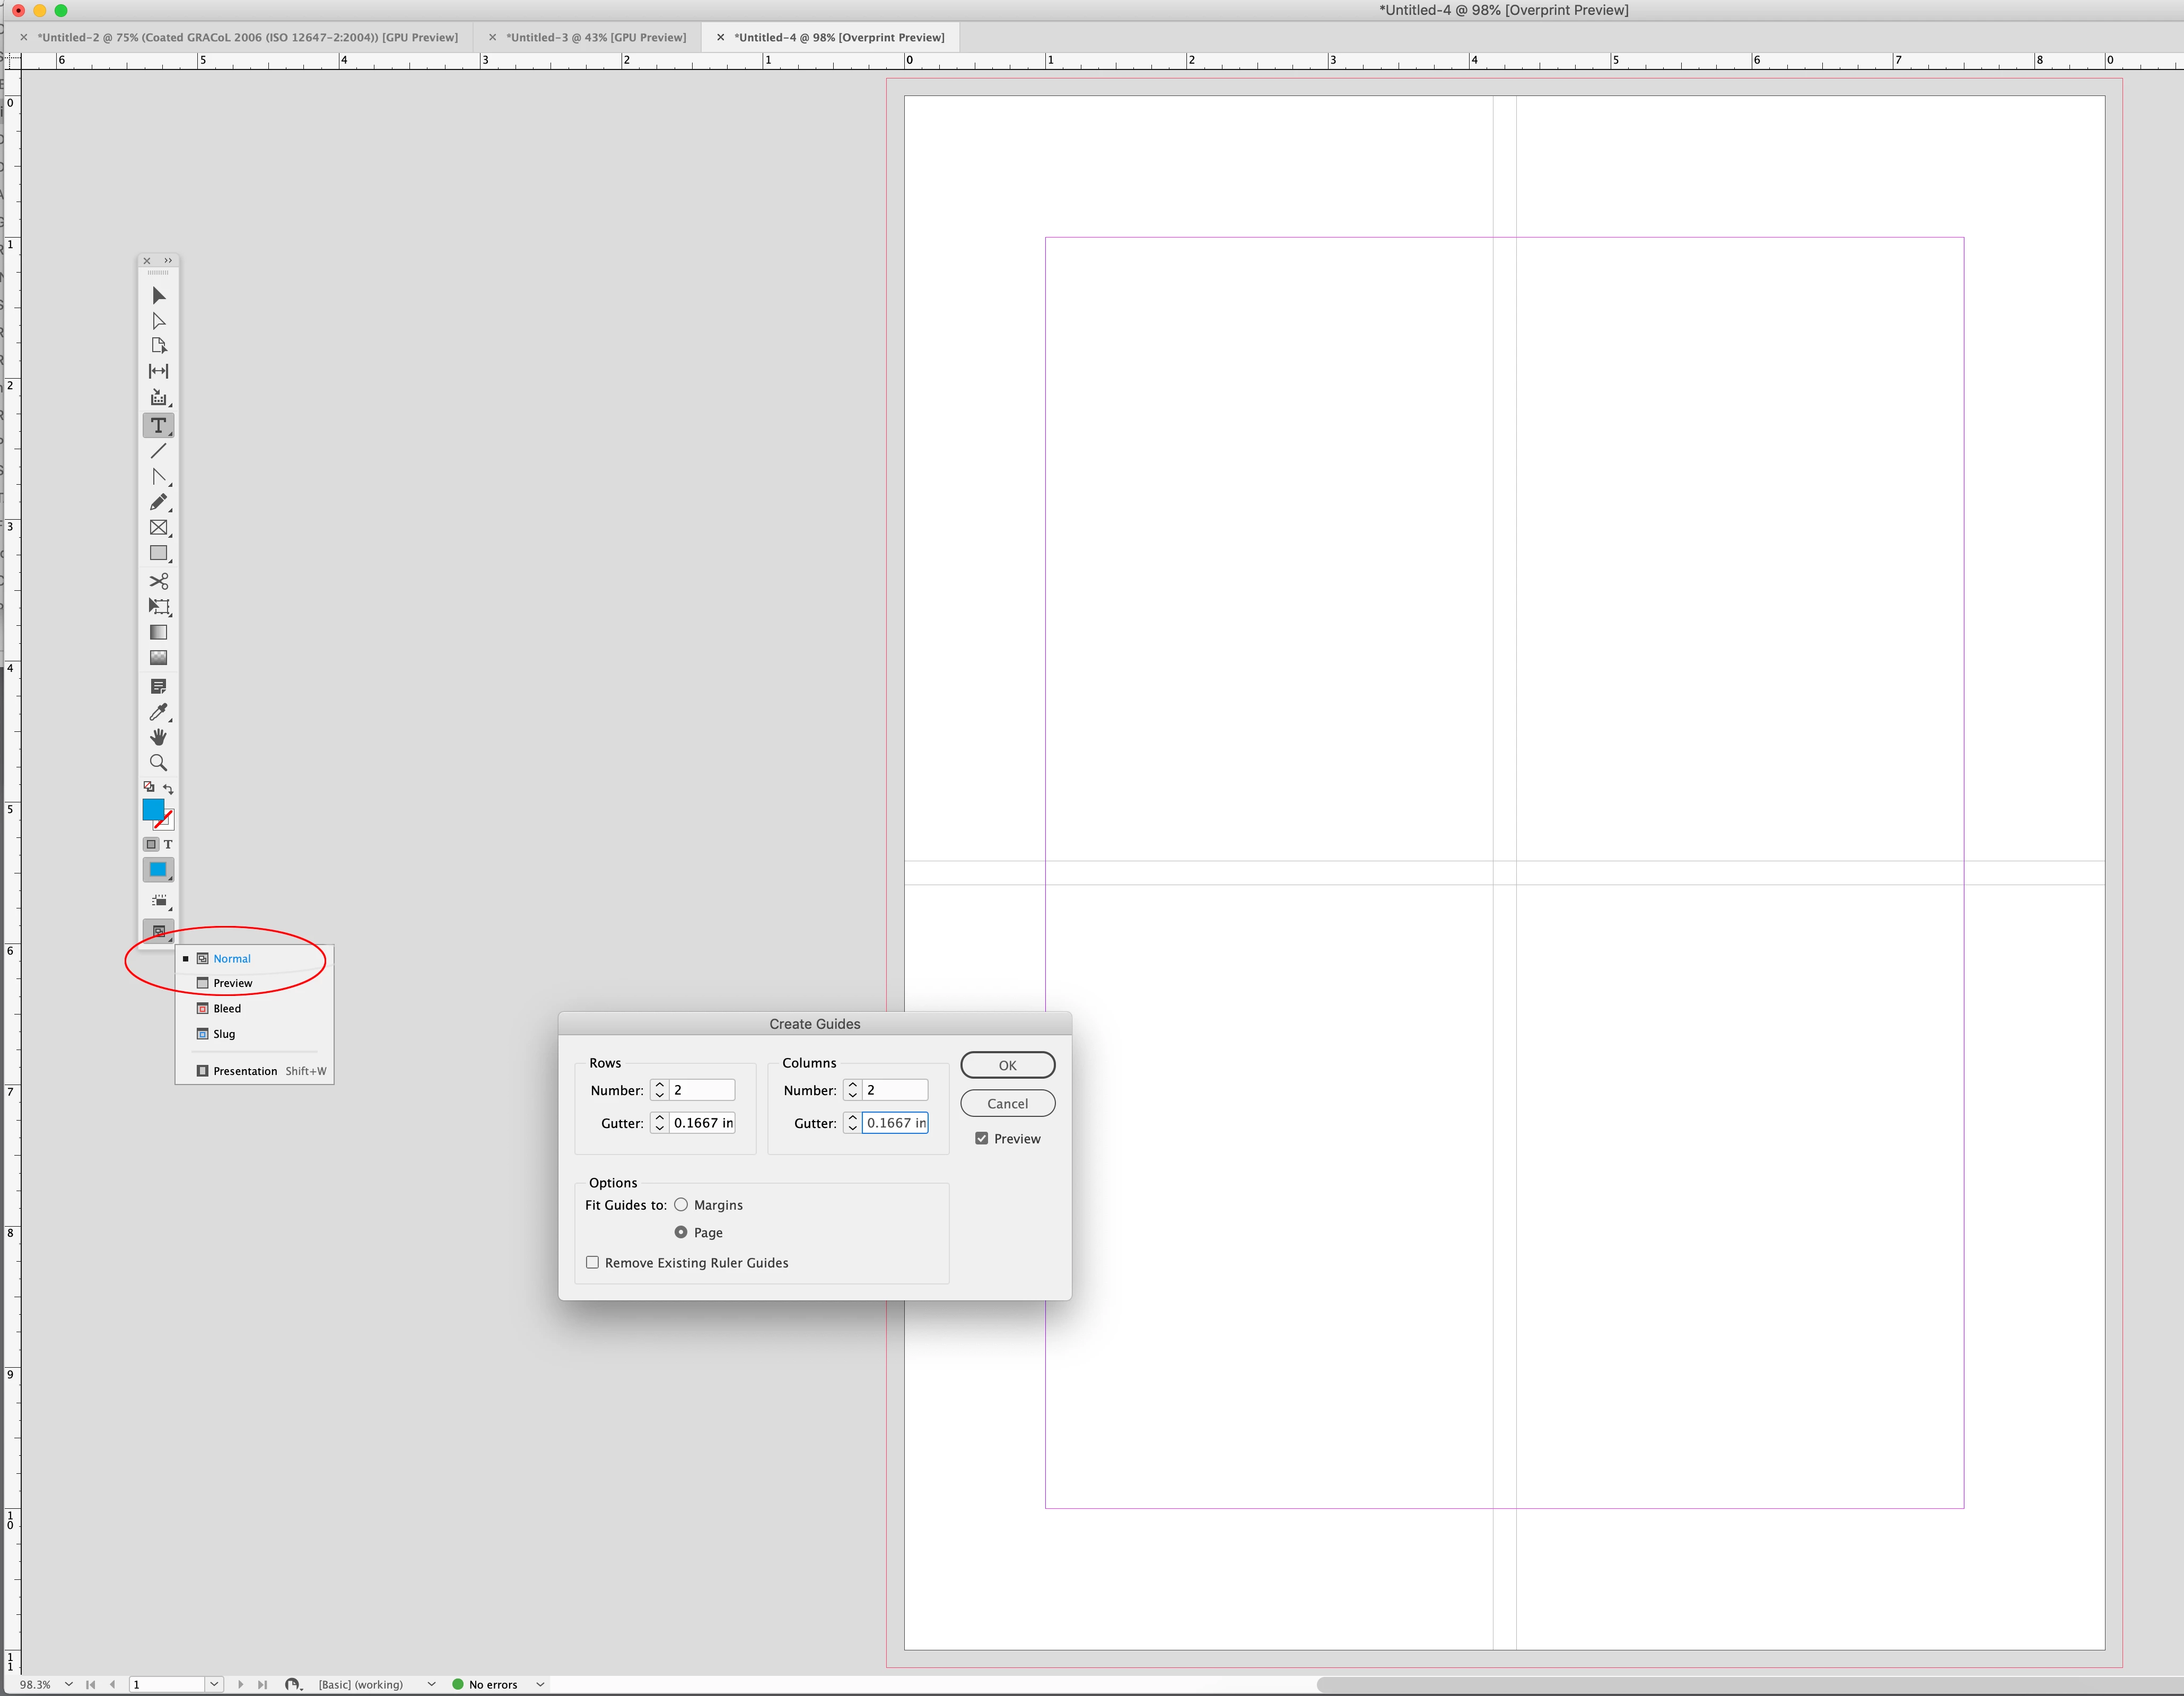
Task: Select the Rectangle Frame tool
Action: [x=158, y=528]
